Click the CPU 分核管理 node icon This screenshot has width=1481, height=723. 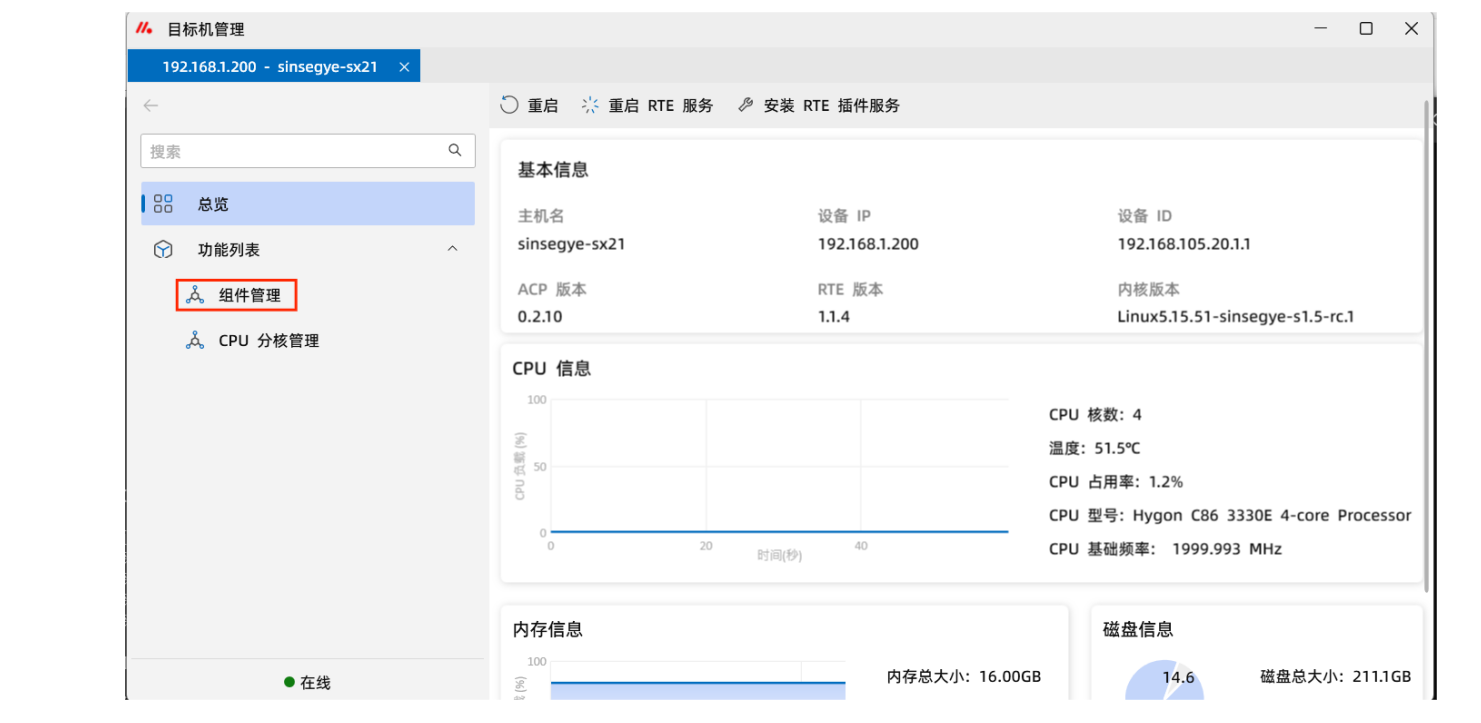coord(195,341)
